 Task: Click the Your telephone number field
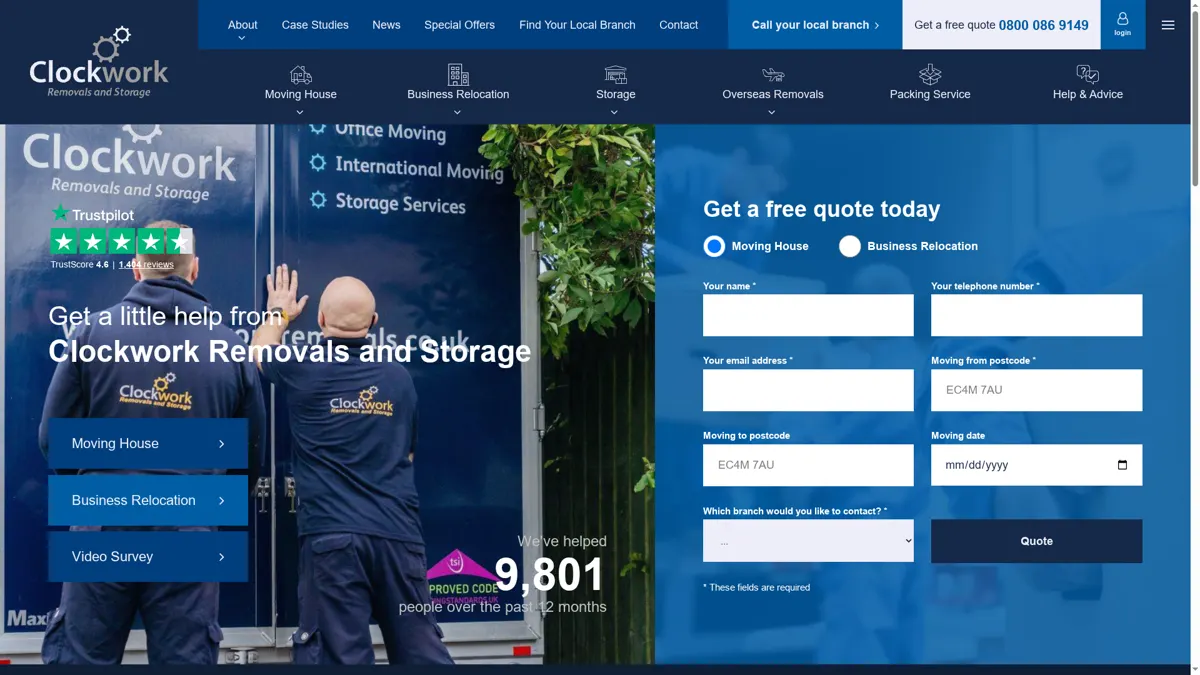[x=1036, y=315]
